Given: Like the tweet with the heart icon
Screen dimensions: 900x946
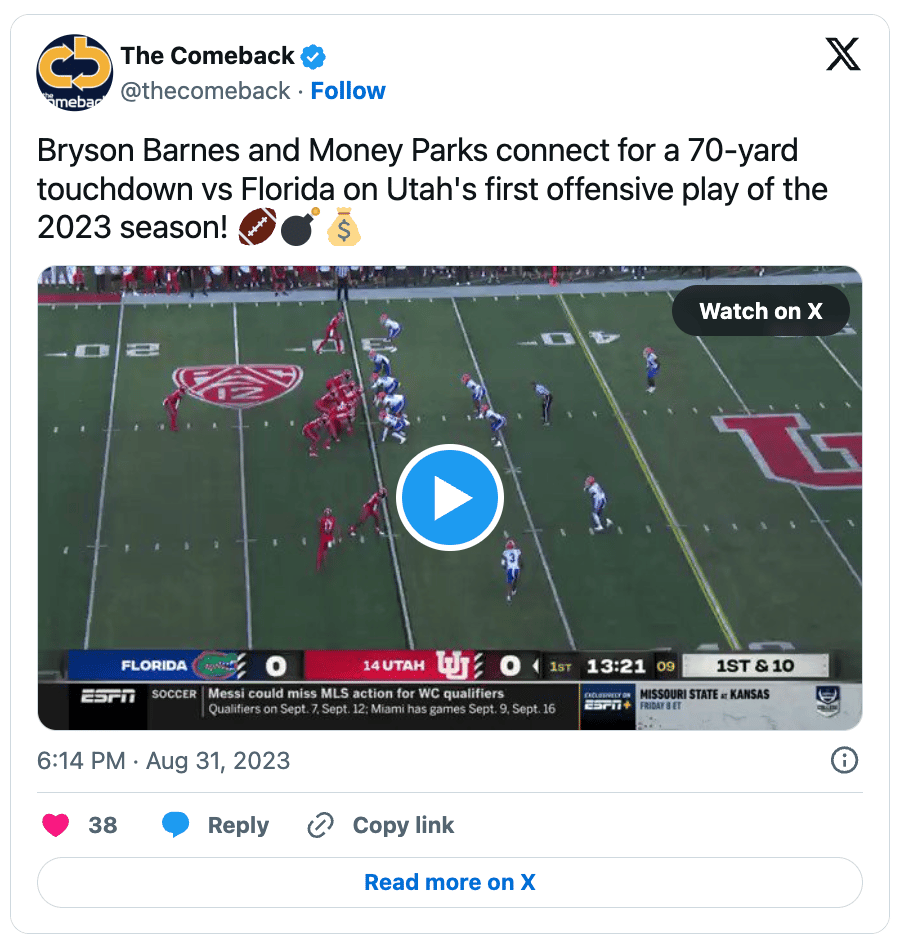Looking at the screenshot, I should (55, 825).
